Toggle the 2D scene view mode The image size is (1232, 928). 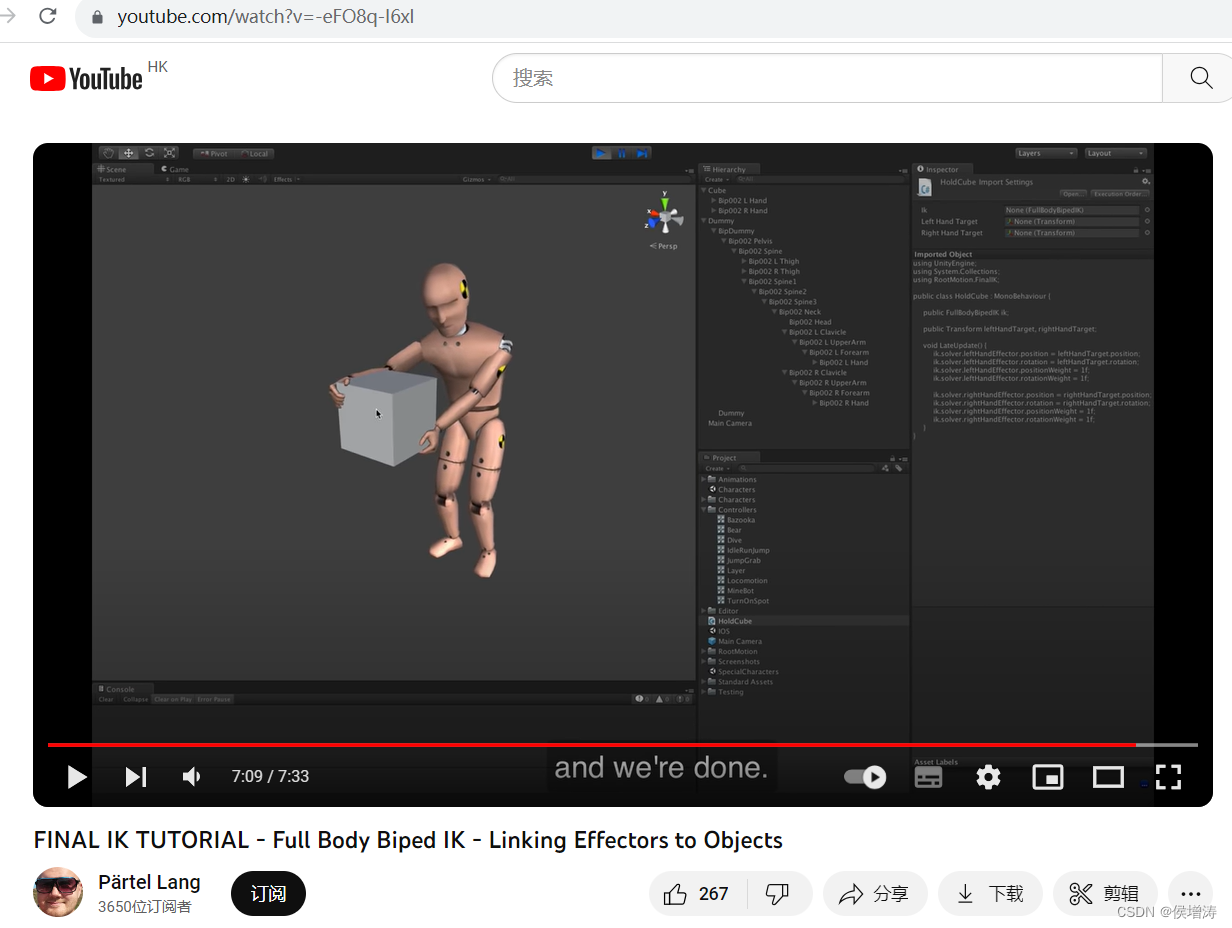(x=230, y=180)
